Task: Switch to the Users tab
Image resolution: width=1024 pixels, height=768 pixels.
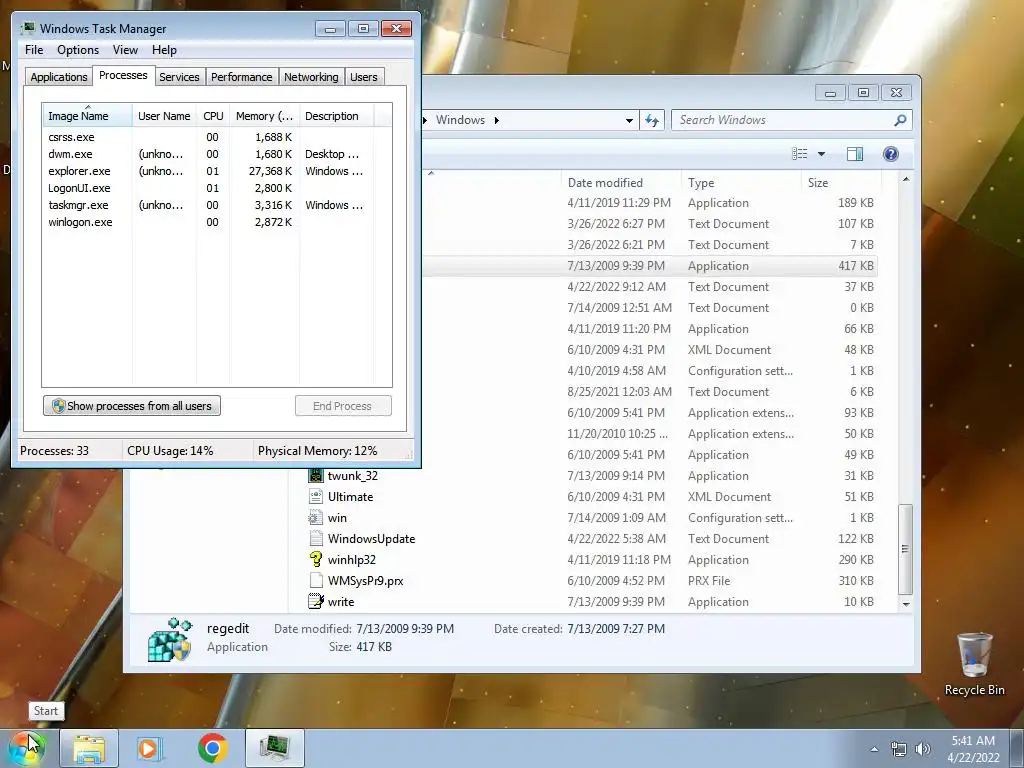Action: coord(364,77)
